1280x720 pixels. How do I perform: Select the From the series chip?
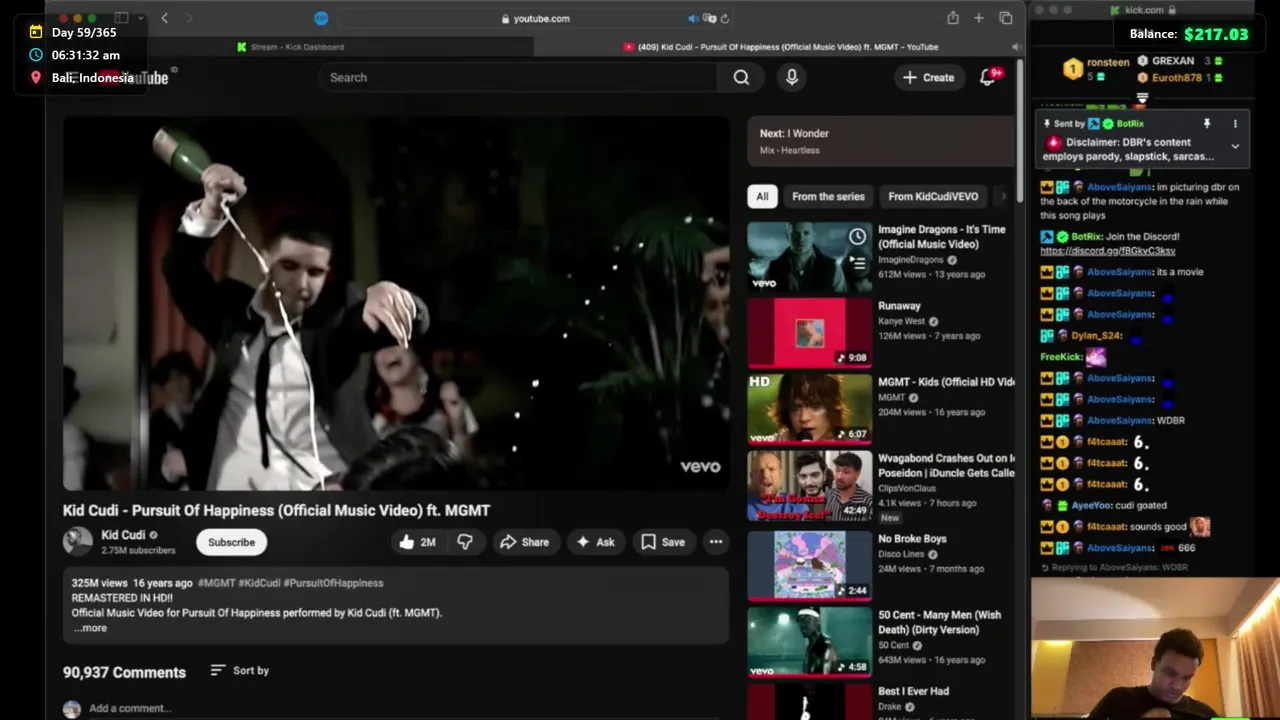pos(828,196)
